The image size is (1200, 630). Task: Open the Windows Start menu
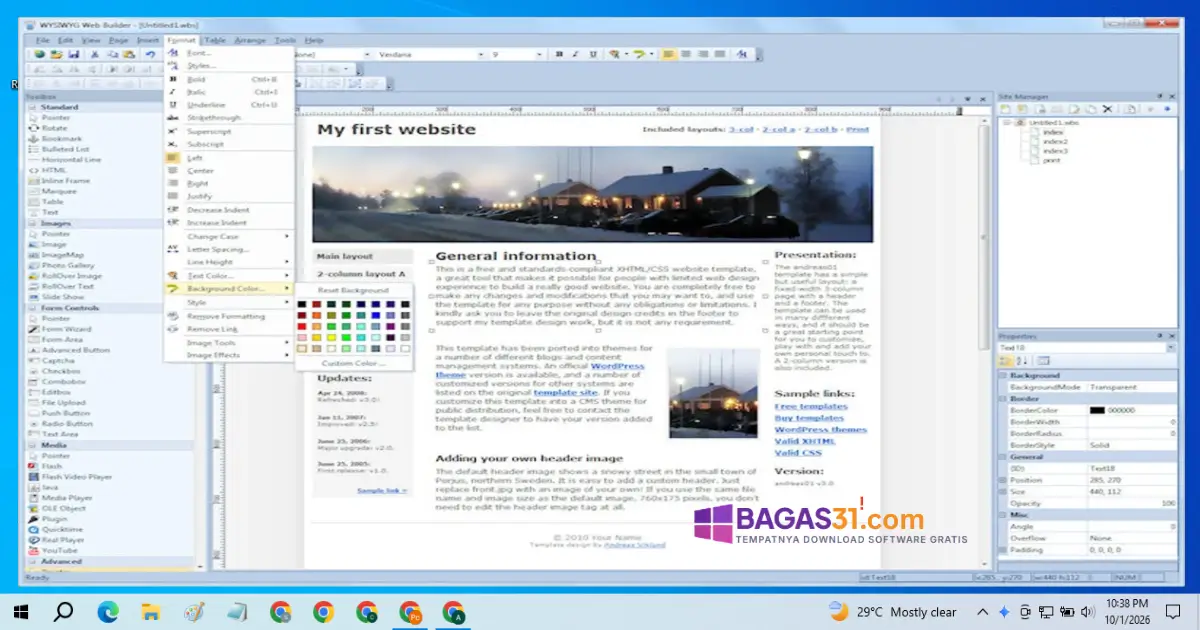tap(21, 611)
